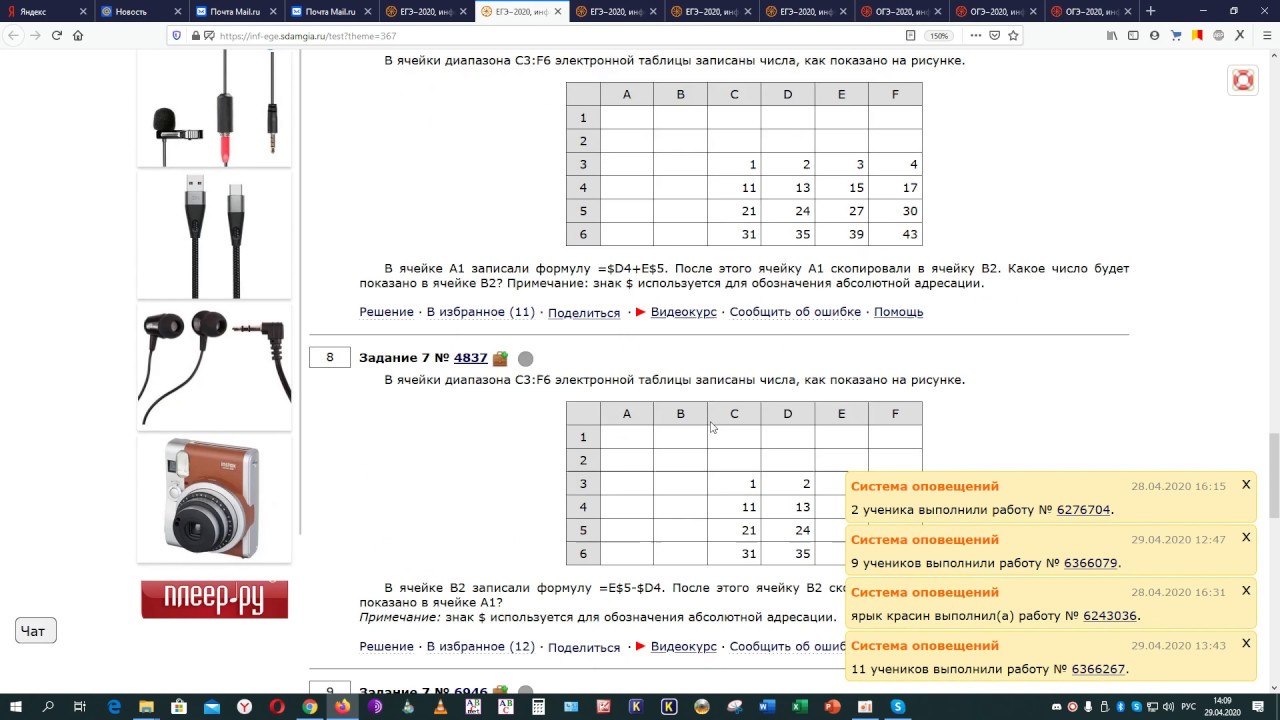The height and width of the screenshot is (720, 1280).
Task: Open Chrome from the taskbar
Action: [310, 707]
